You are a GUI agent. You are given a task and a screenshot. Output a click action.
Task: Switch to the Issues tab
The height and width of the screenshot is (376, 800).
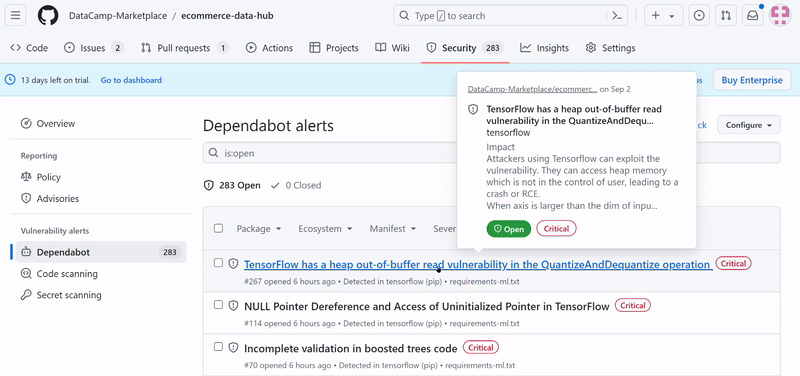(x=94, y=48)
